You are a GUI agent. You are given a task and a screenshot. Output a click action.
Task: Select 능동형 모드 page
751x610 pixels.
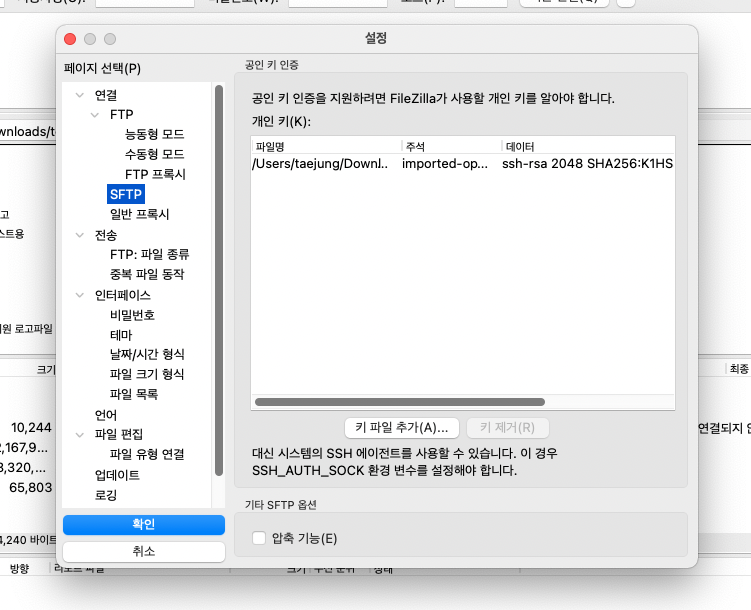(x=155, y=135)
